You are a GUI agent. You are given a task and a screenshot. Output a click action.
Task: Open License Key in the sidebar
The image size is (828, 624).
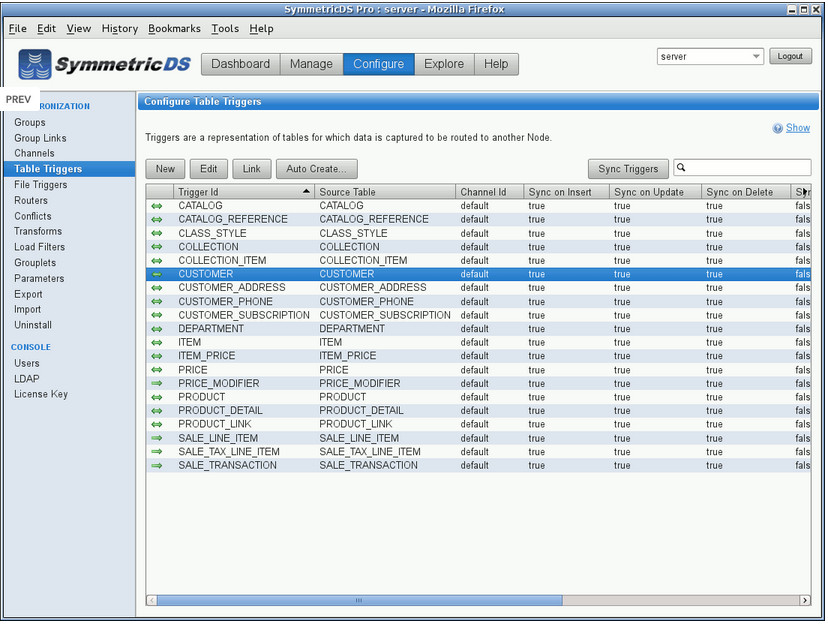click(41, 394)
